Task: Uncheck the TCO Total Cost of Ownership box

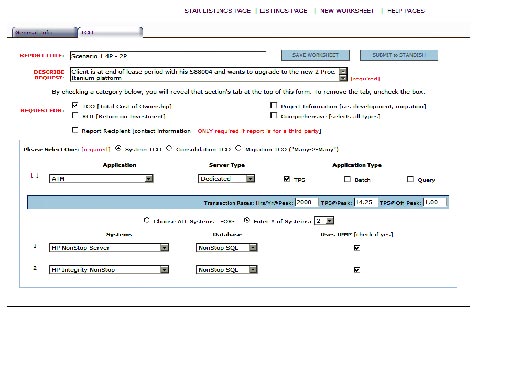Action: point(75,105)
